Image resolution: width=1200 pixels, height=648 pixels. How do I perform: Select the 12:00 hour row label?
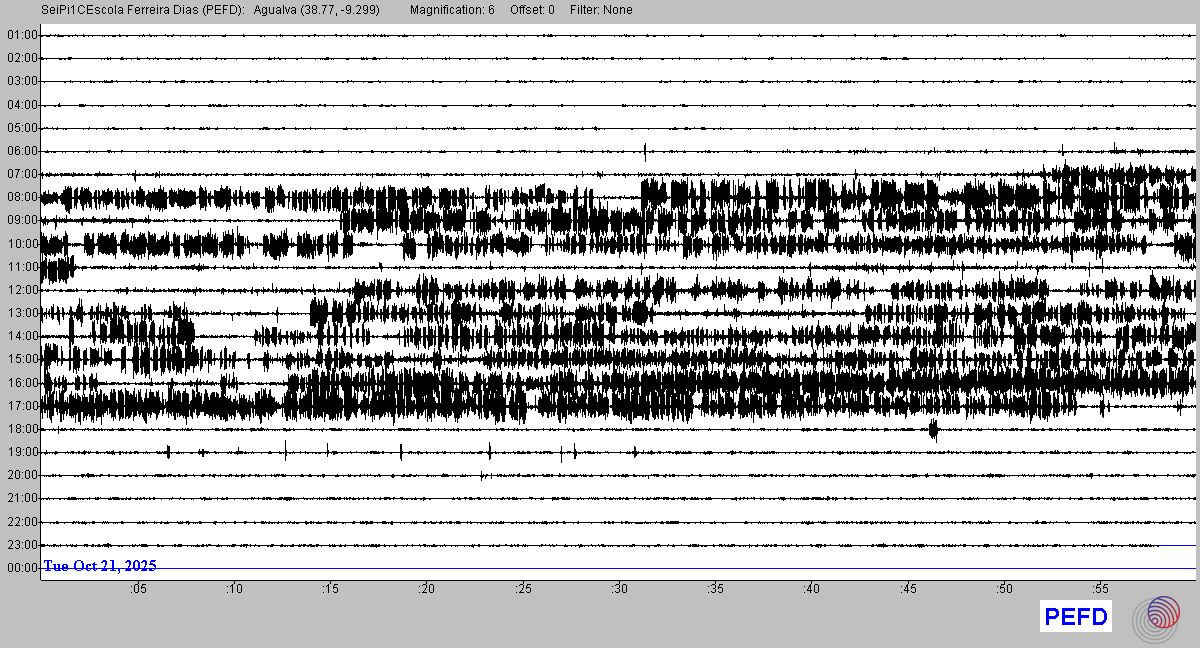tap(22, 290)
